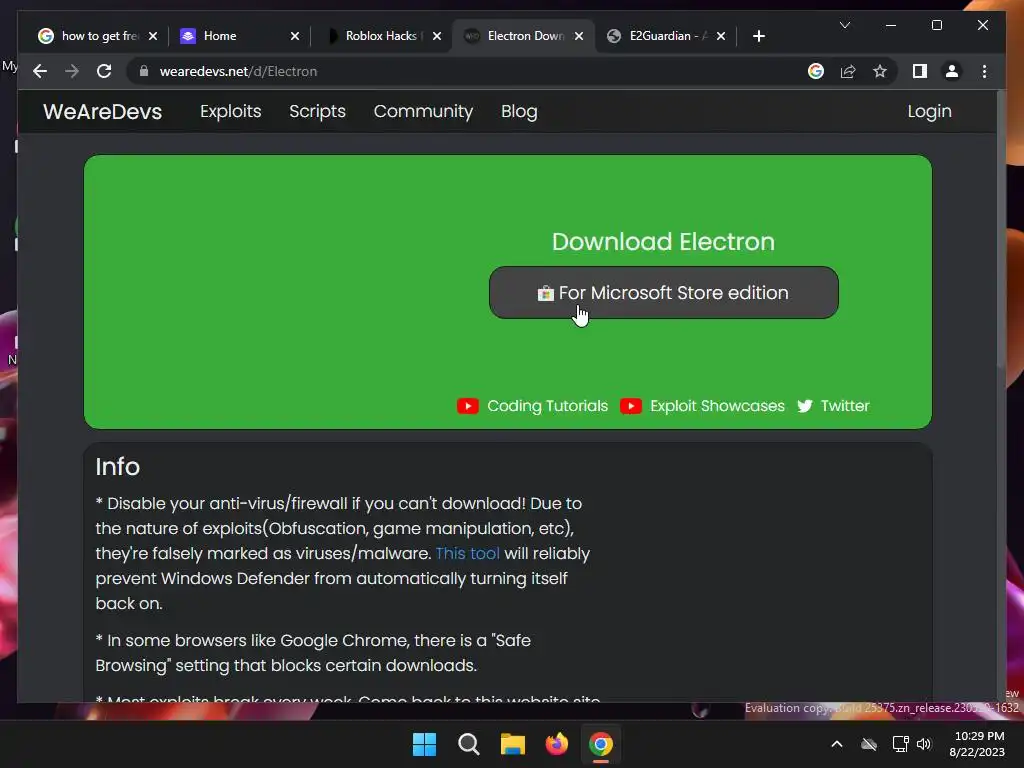Open the clock showing 10:29 PM
1024x768 pixels.
click(977, 744)
